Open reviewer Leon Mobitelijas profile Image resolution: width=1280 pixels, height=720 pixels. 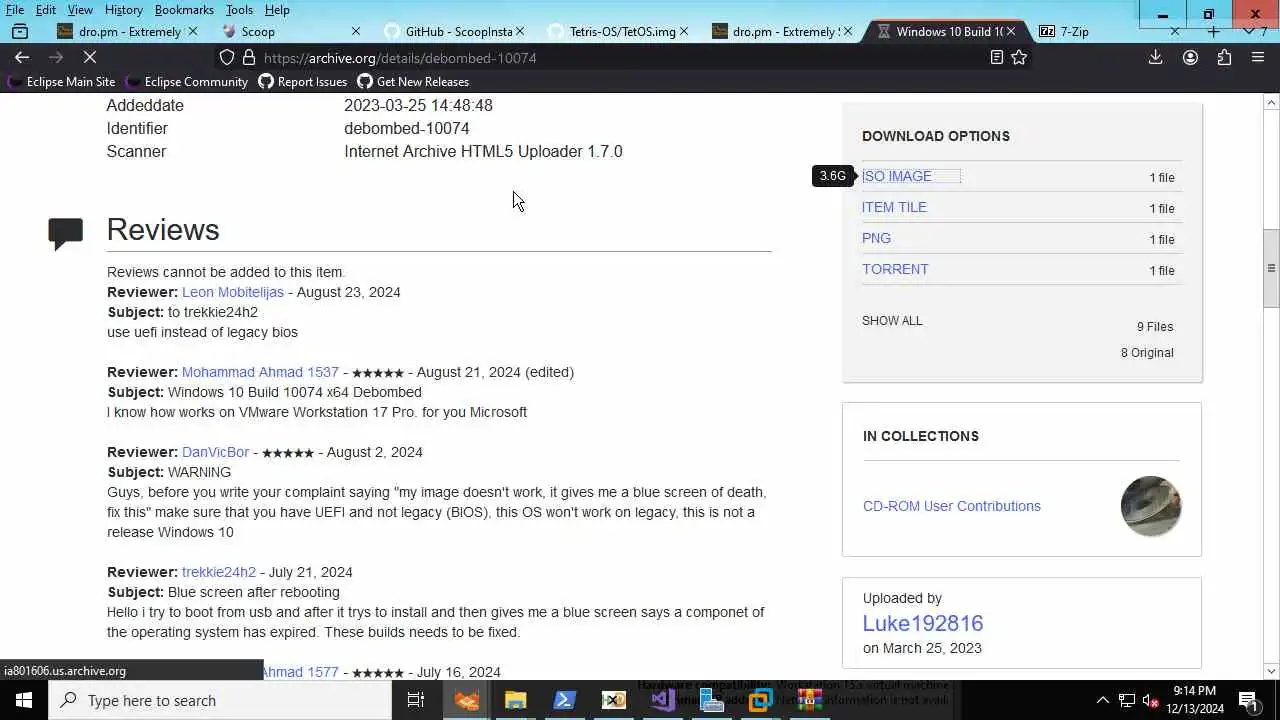(x=233, y=292)
